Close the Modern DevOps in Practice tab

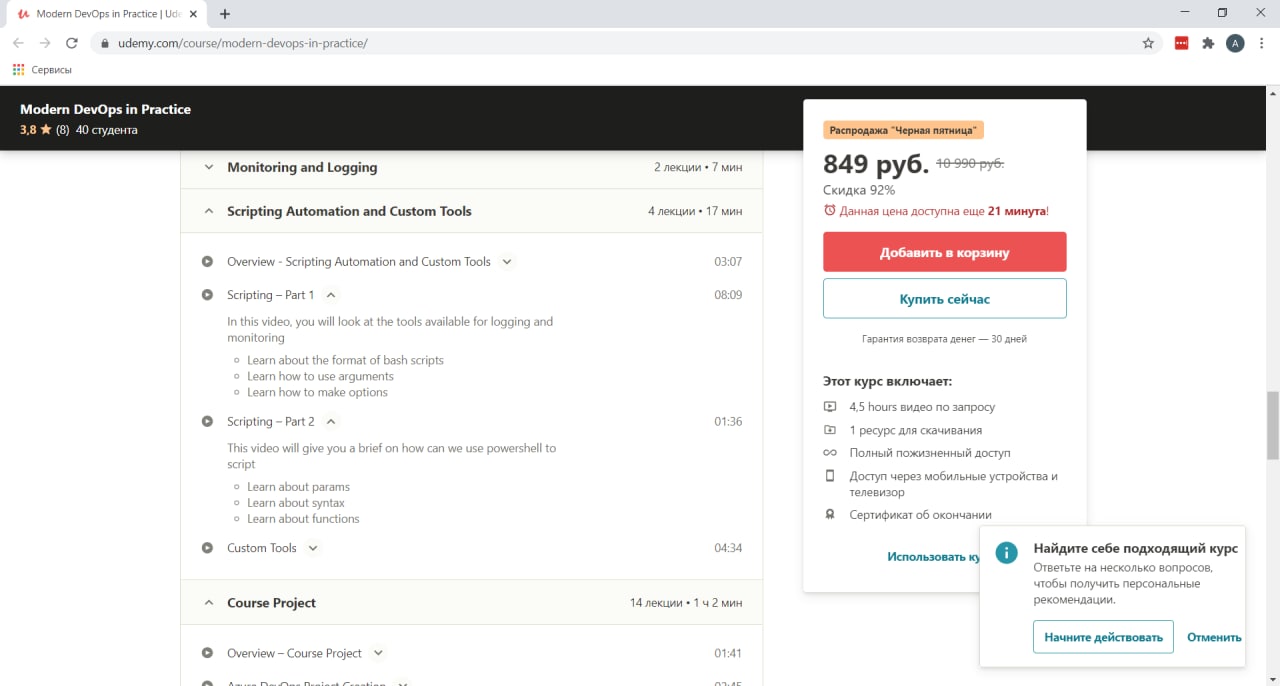193,14
